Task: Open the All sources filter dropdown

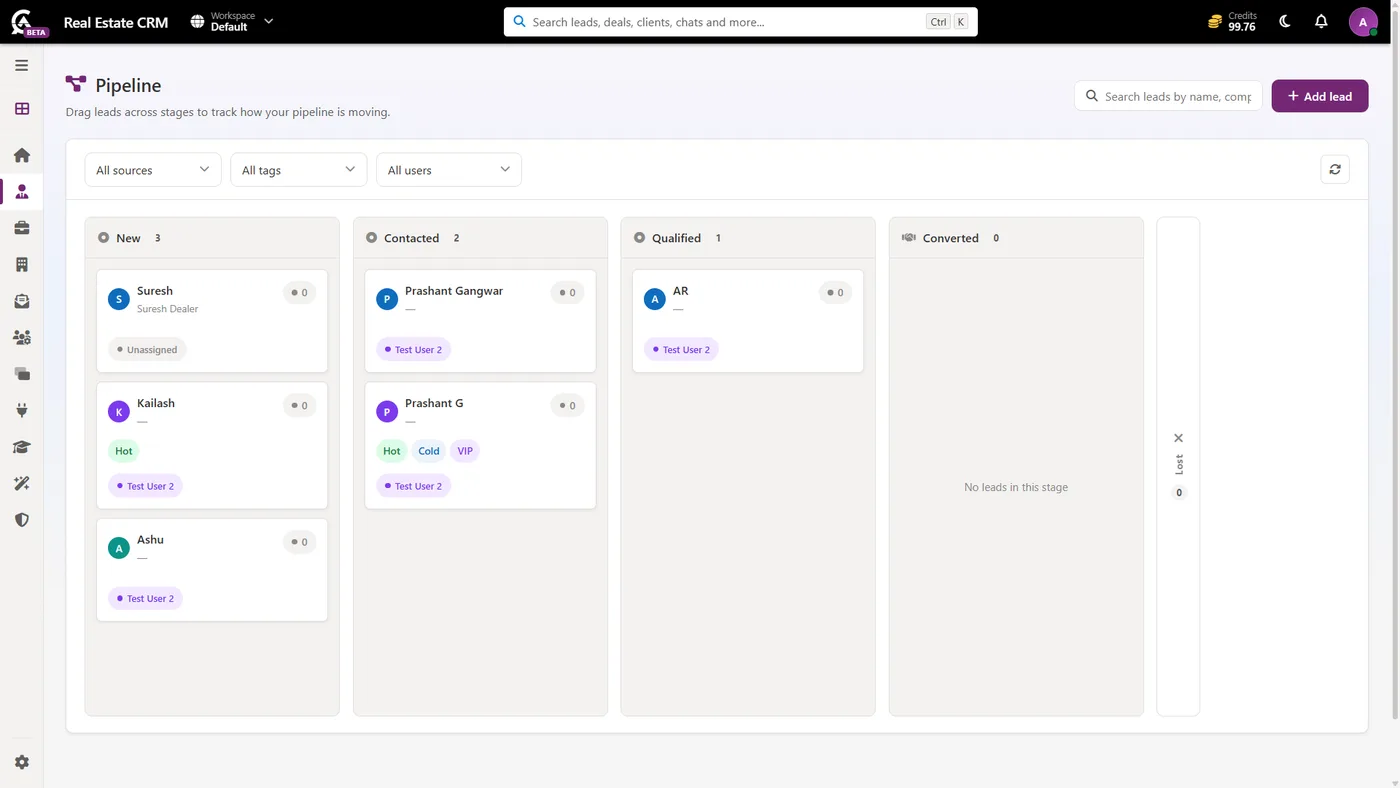Action: coord(153,170)
